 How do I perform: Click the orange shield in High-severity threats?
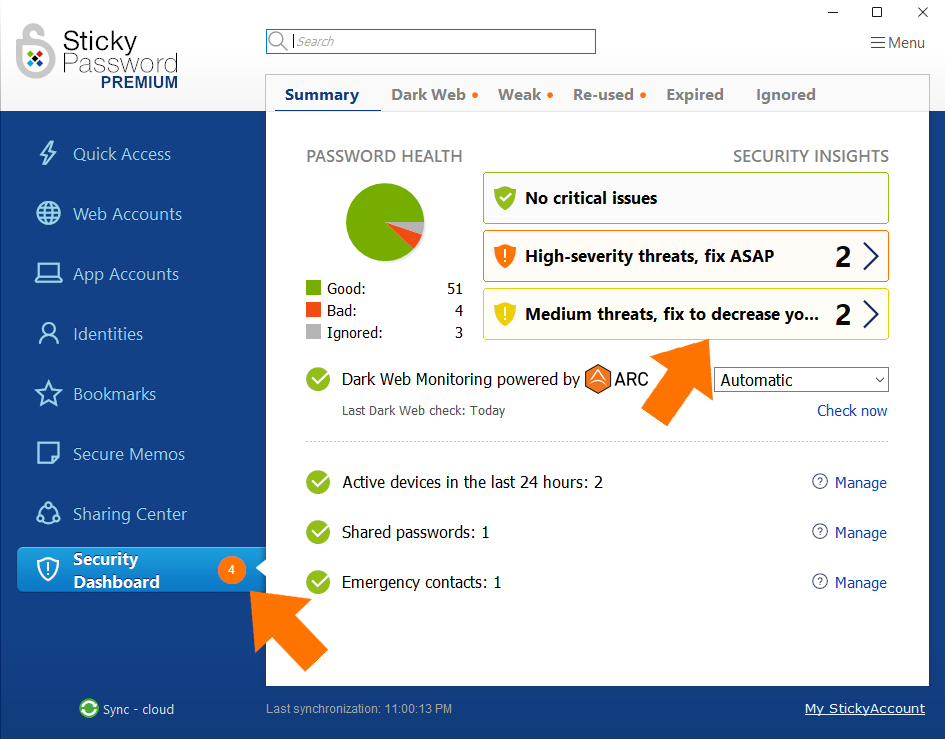pyautogui.click(x=504, y=256)
